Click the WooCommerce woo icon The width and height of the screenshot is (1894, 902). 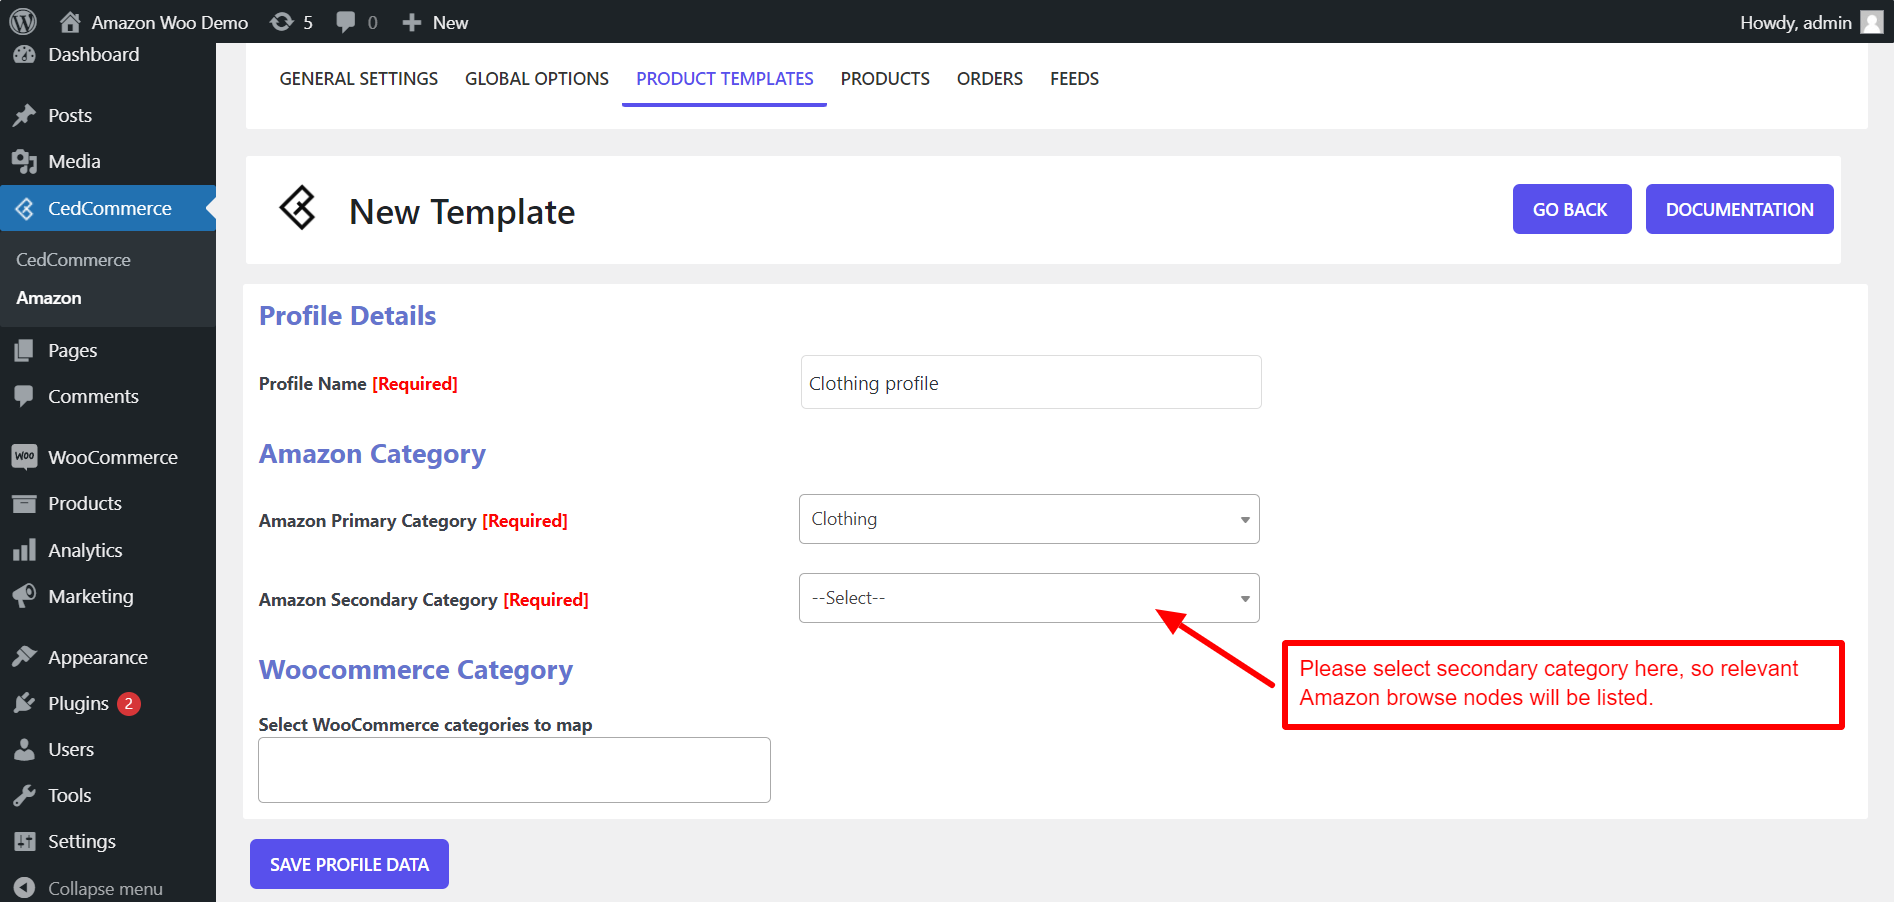point(24,457)
